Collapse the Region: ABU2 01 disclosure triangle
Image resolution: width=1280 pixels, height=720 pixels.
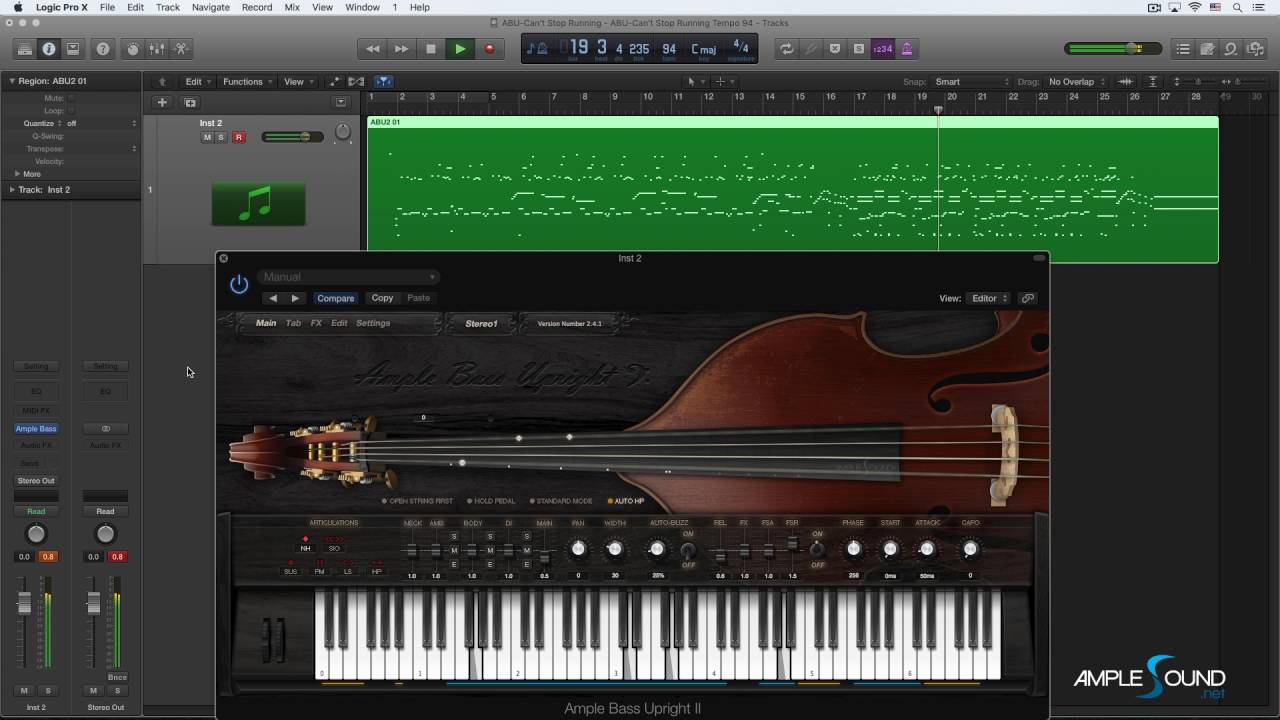pyautogui.click(x=12, y=81)
